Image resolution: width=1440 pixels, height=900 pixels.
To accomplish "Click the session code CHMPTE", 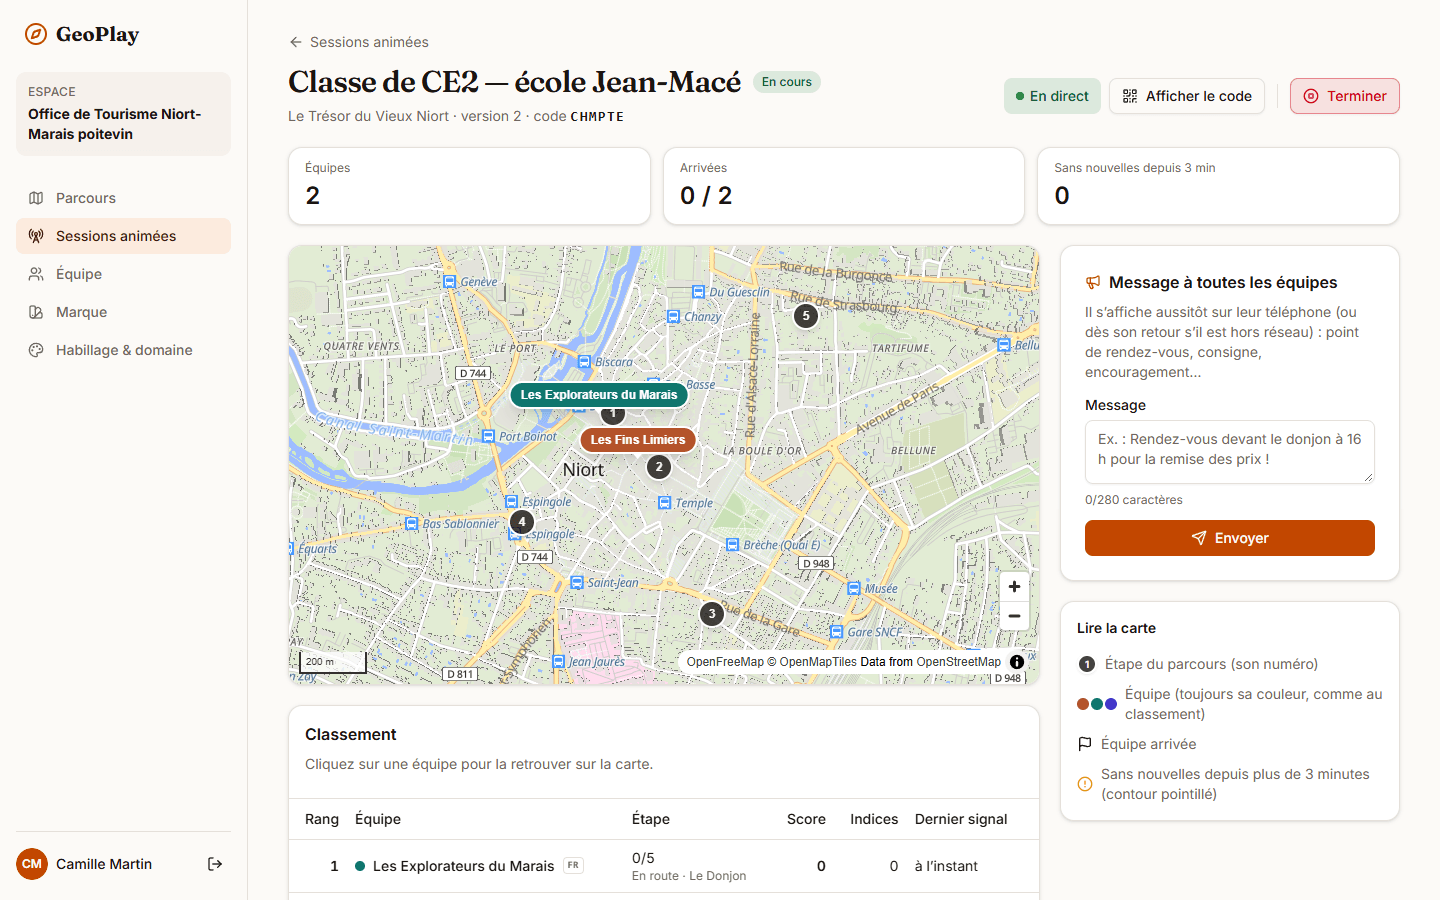I will pyautogui.click(x=597, y=117).
